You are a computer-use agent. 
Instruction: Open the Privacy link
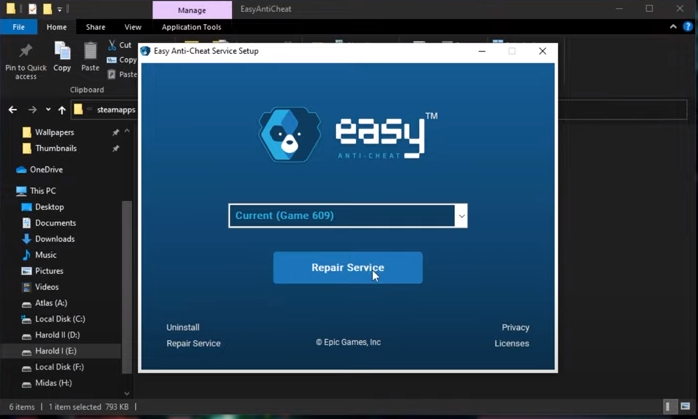[515, 327]
